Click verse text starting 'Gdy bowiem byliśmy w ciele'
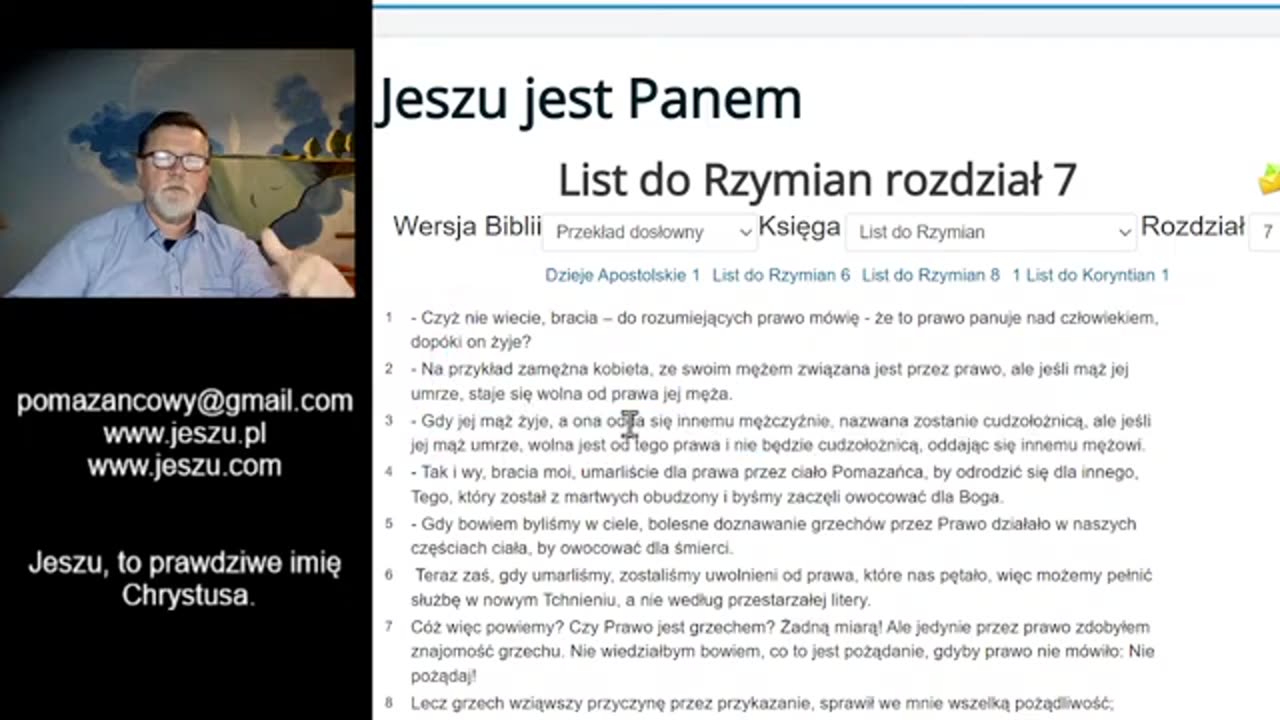The height and width of the screenshot is (720, 1280). (773, 536)
